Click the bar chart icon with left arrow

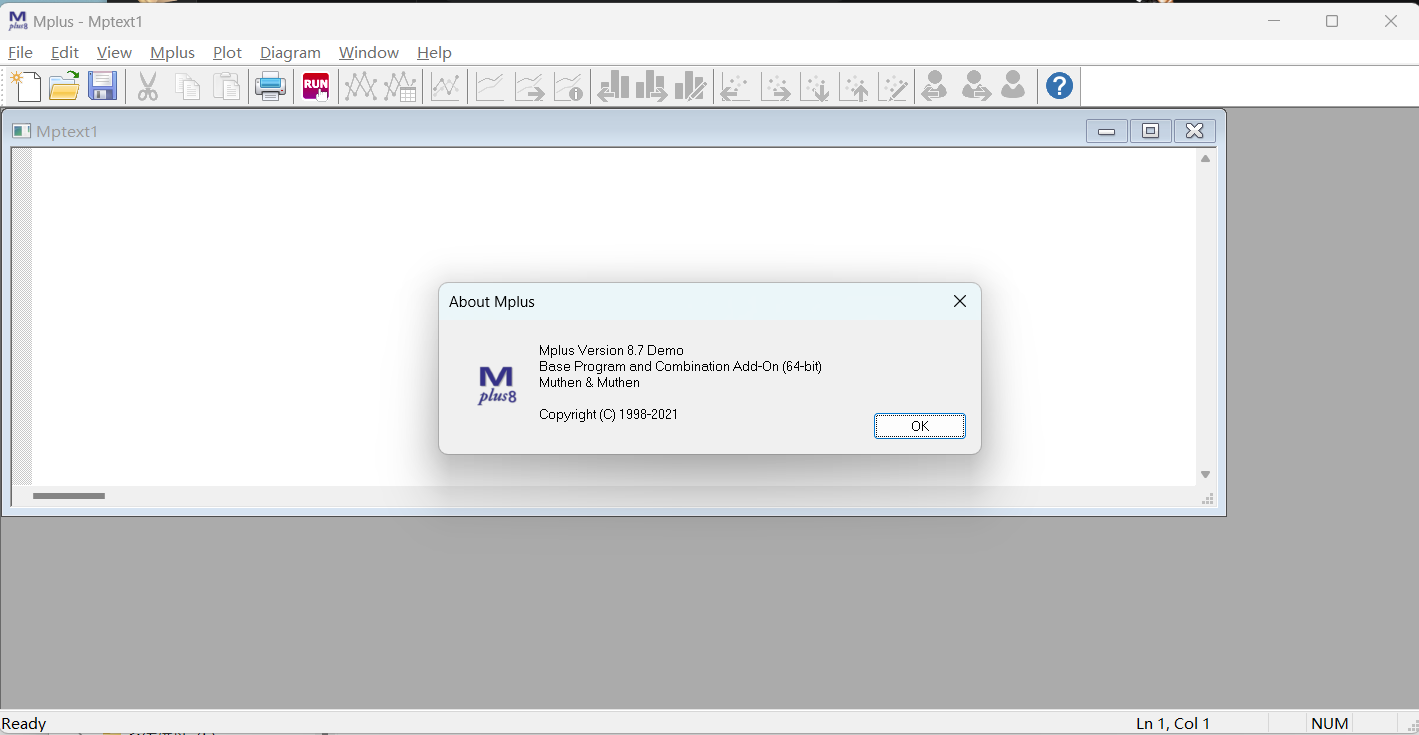click(x=613, y=87)
